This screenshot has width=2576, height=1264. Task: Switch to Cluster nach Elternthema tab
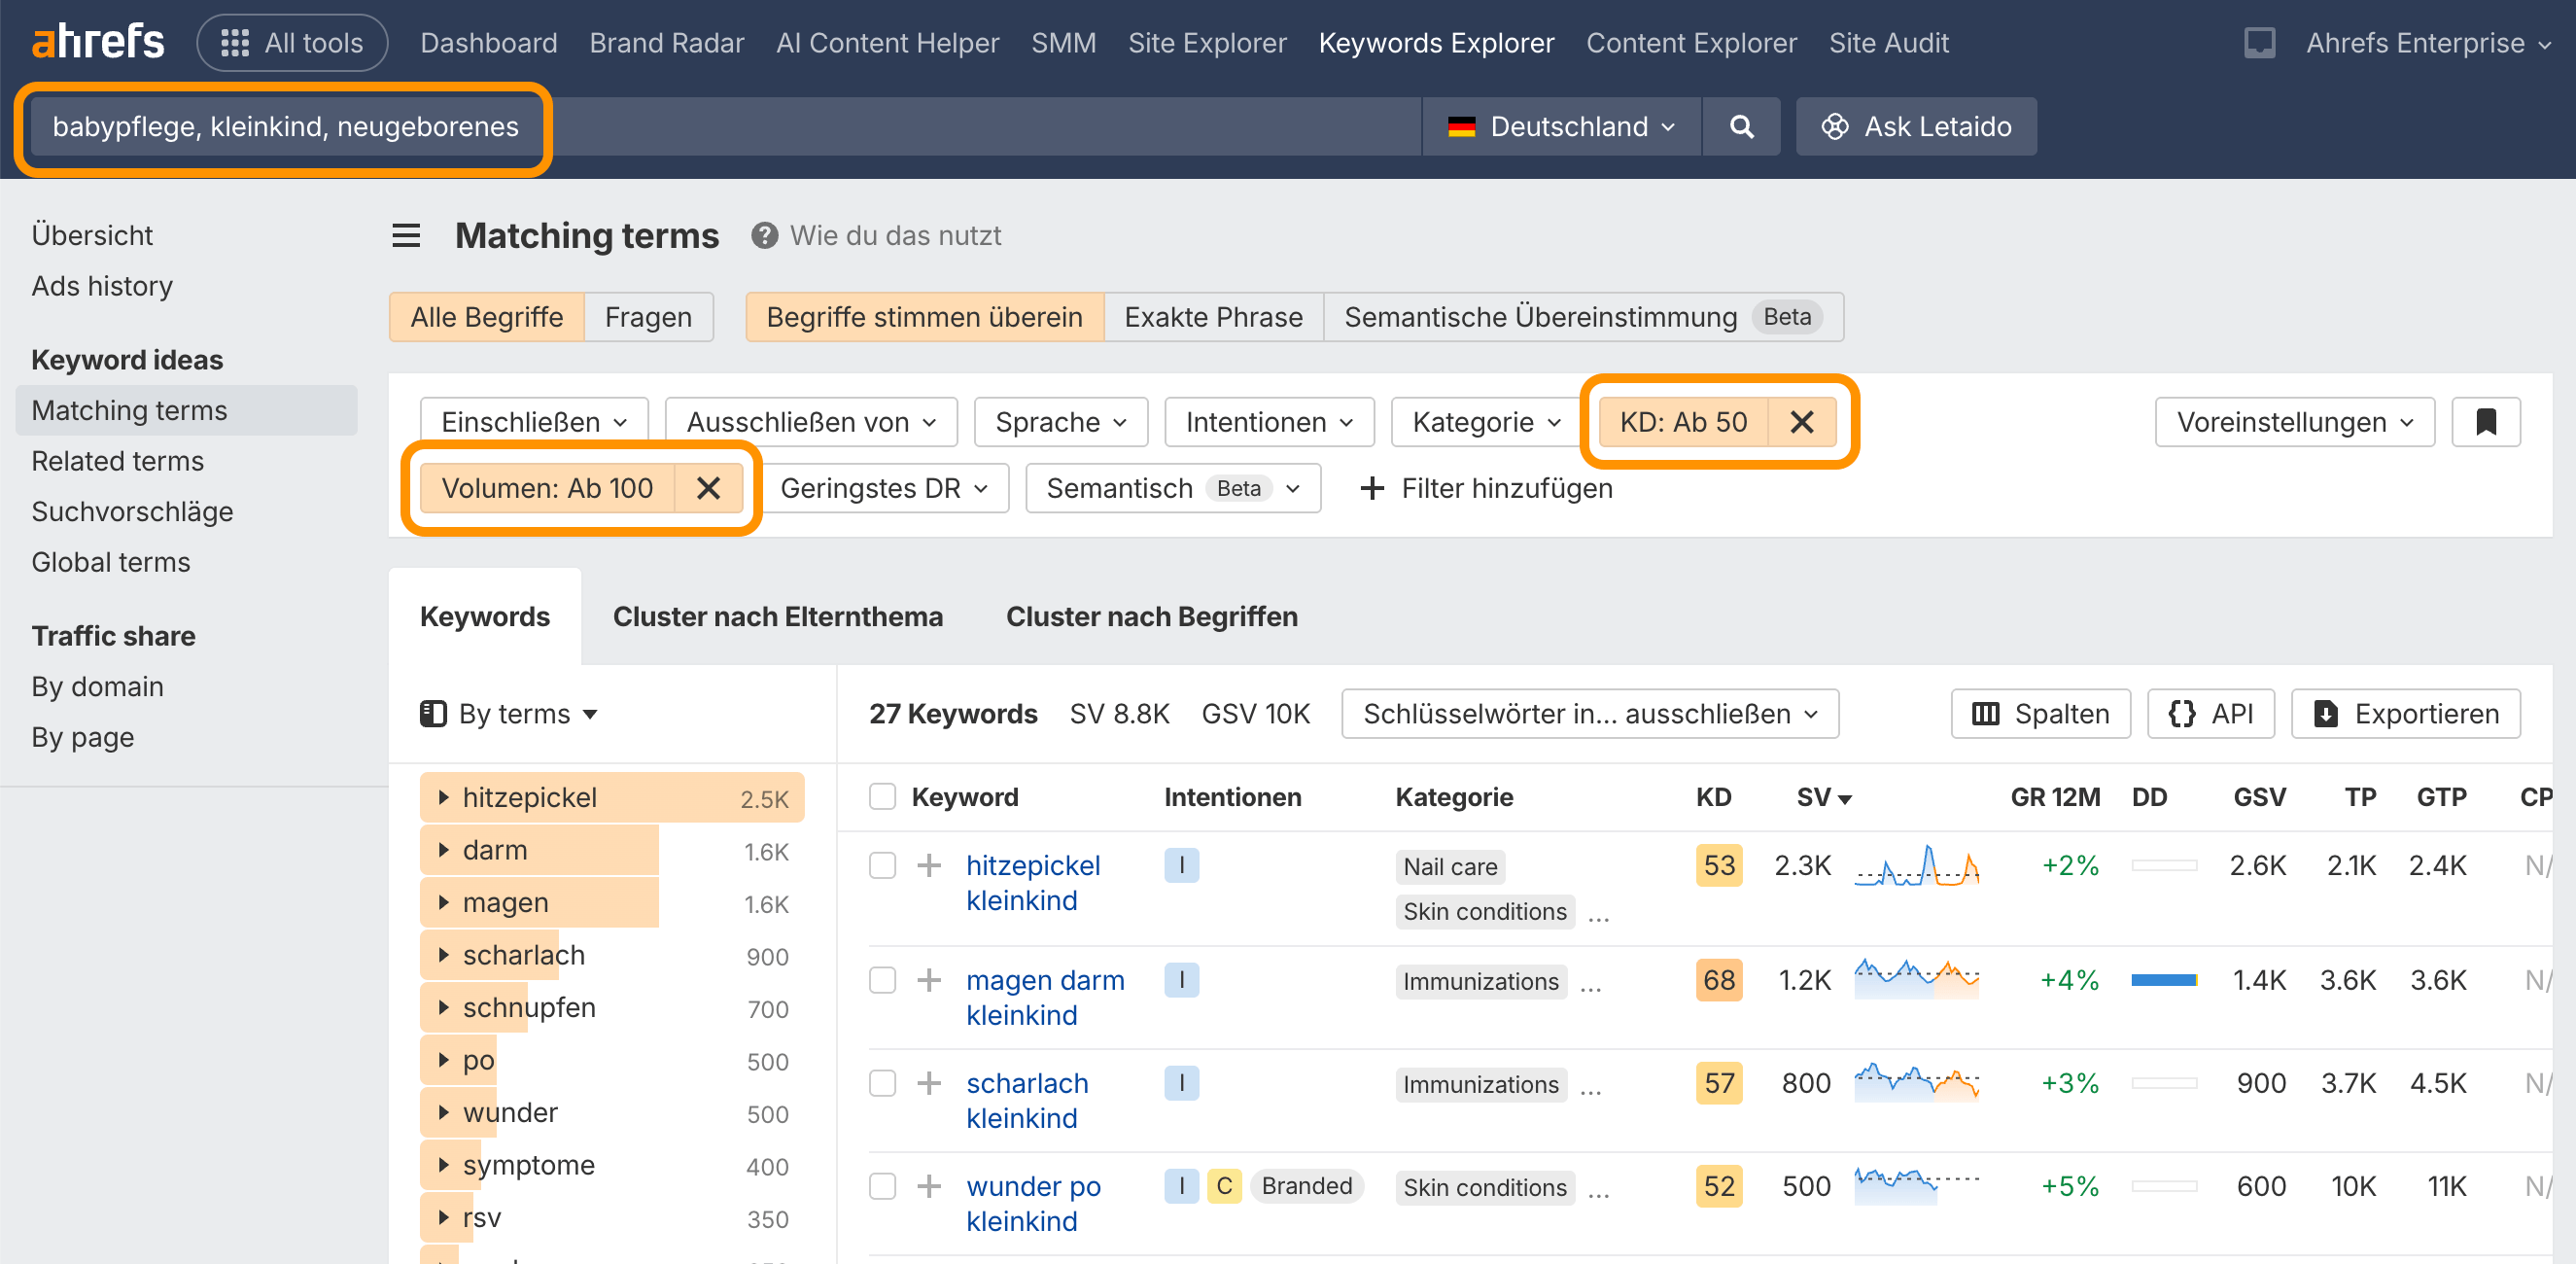777,617
